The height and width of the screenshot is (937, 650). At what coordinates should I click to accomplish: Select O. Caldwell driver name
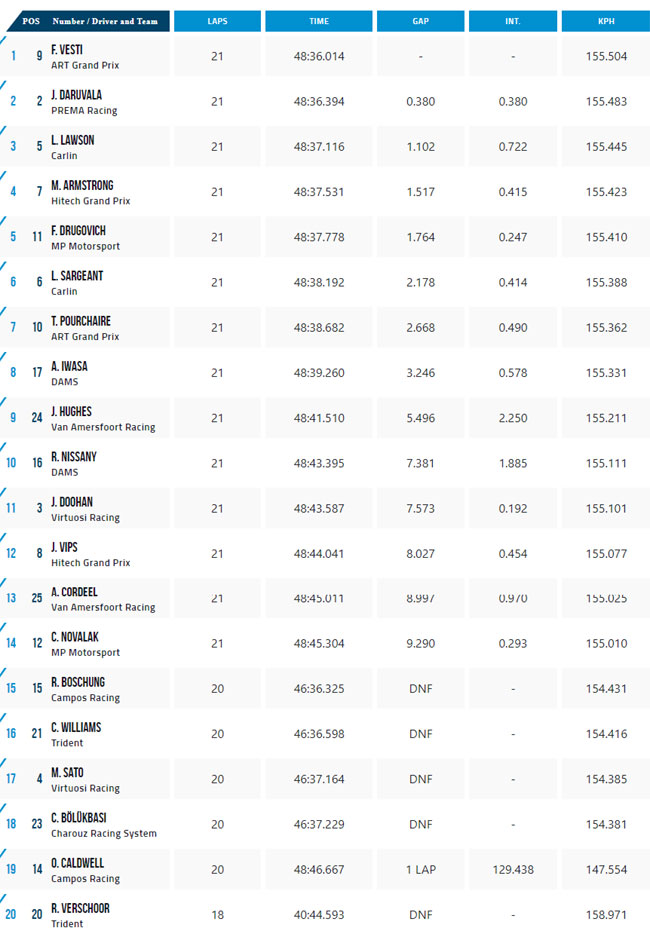coord(77,863)
